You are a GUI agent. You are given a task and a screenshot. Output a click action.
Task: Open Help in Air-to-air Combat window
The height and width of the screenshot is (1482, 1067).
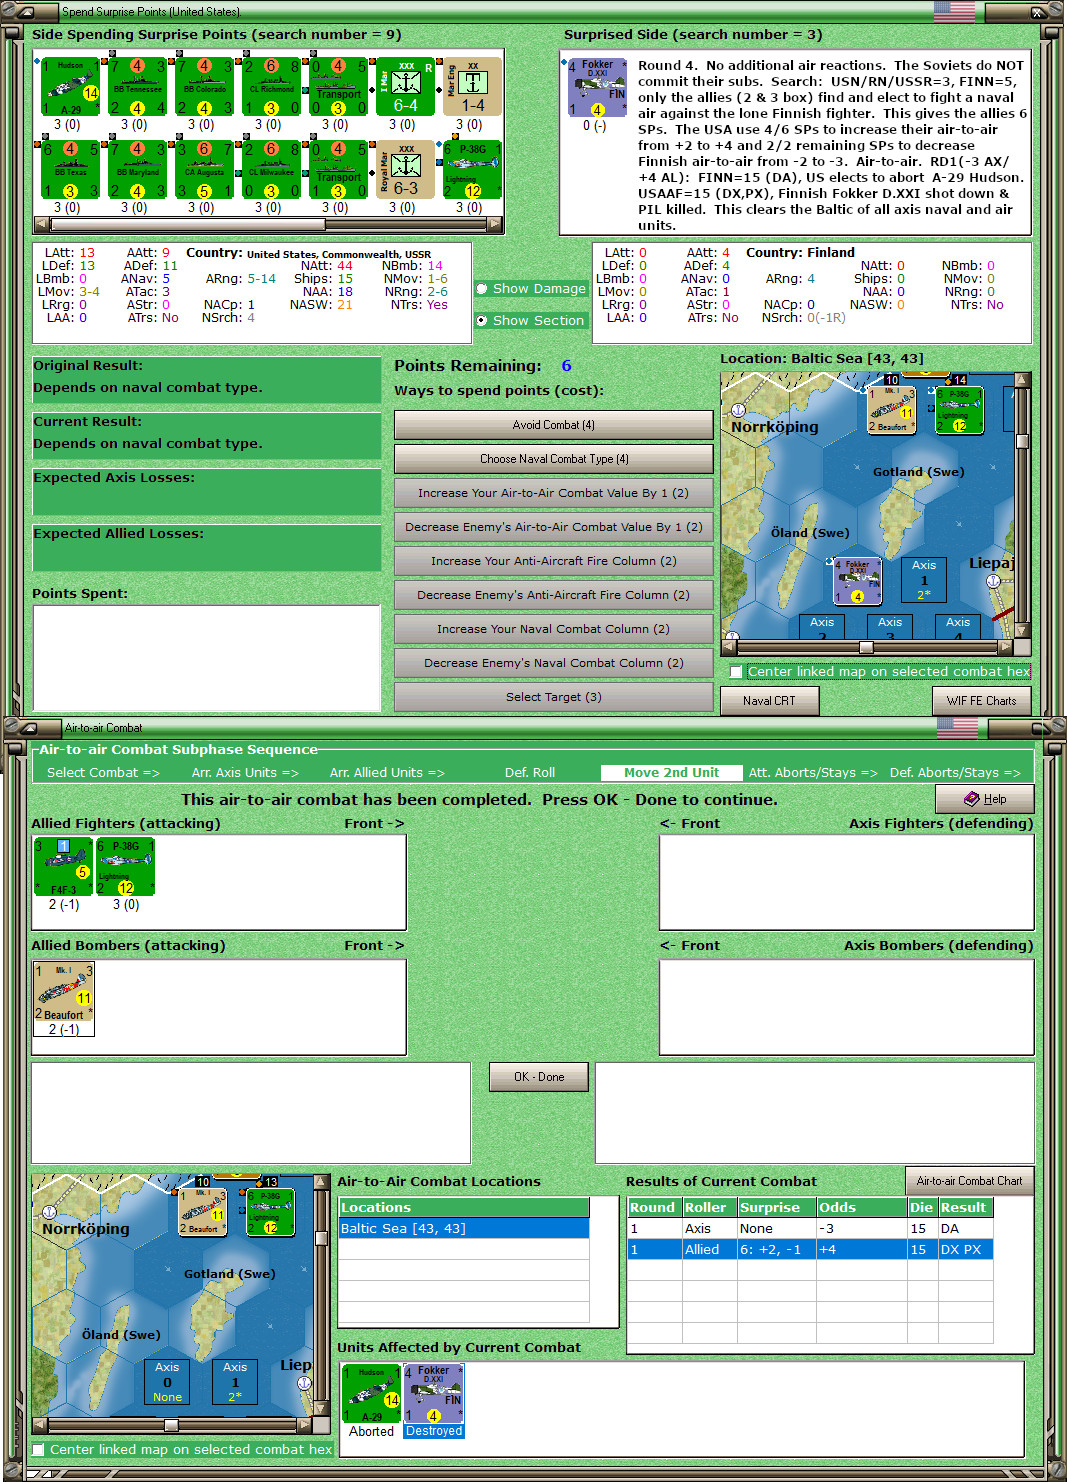[985, 798]
